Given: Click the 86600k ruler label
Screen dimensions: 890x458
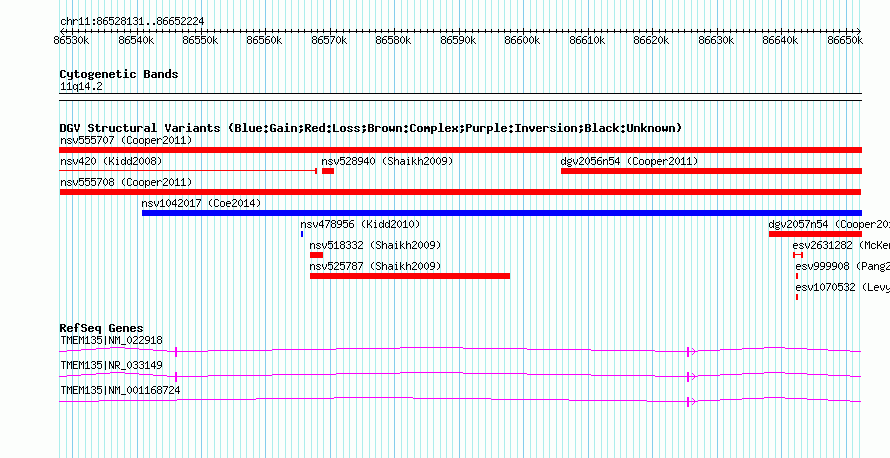Looking at the screenshot, I should [x=523, y=41].
